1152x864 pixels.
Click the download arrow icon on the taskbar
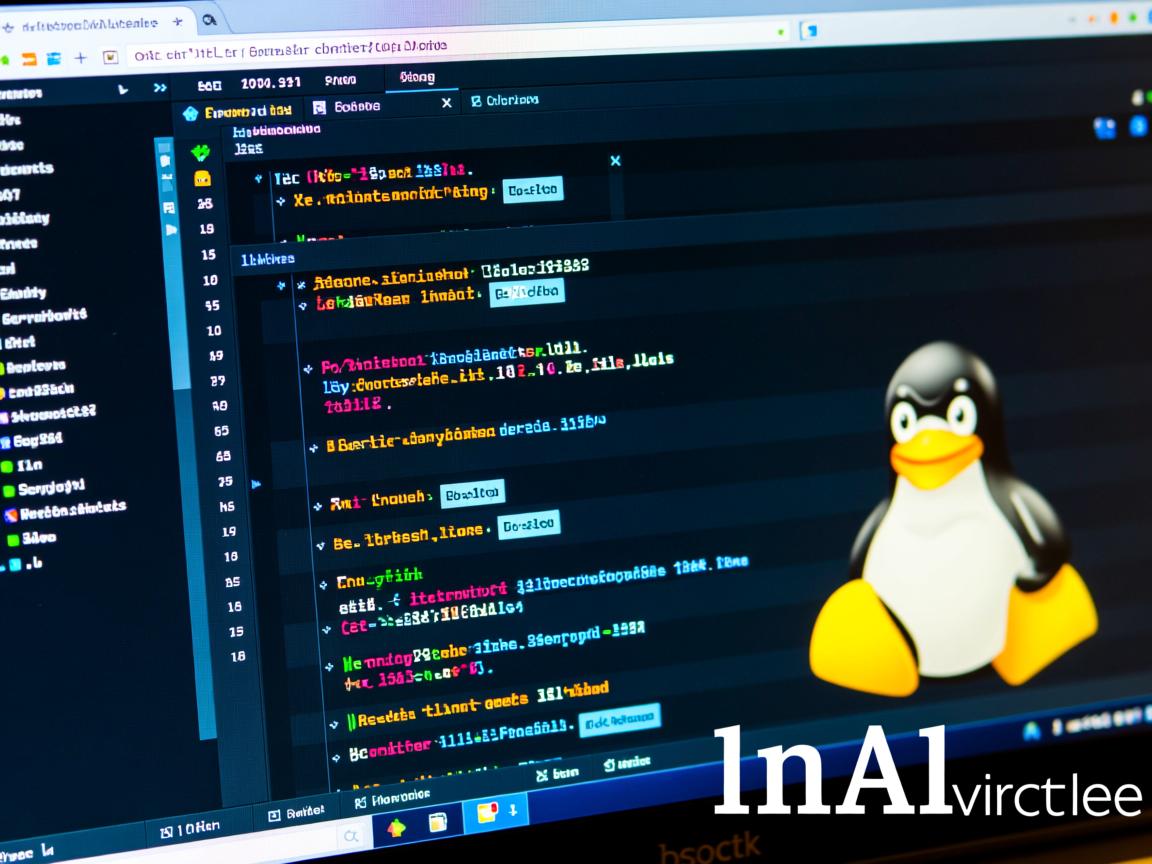(512, 811)
